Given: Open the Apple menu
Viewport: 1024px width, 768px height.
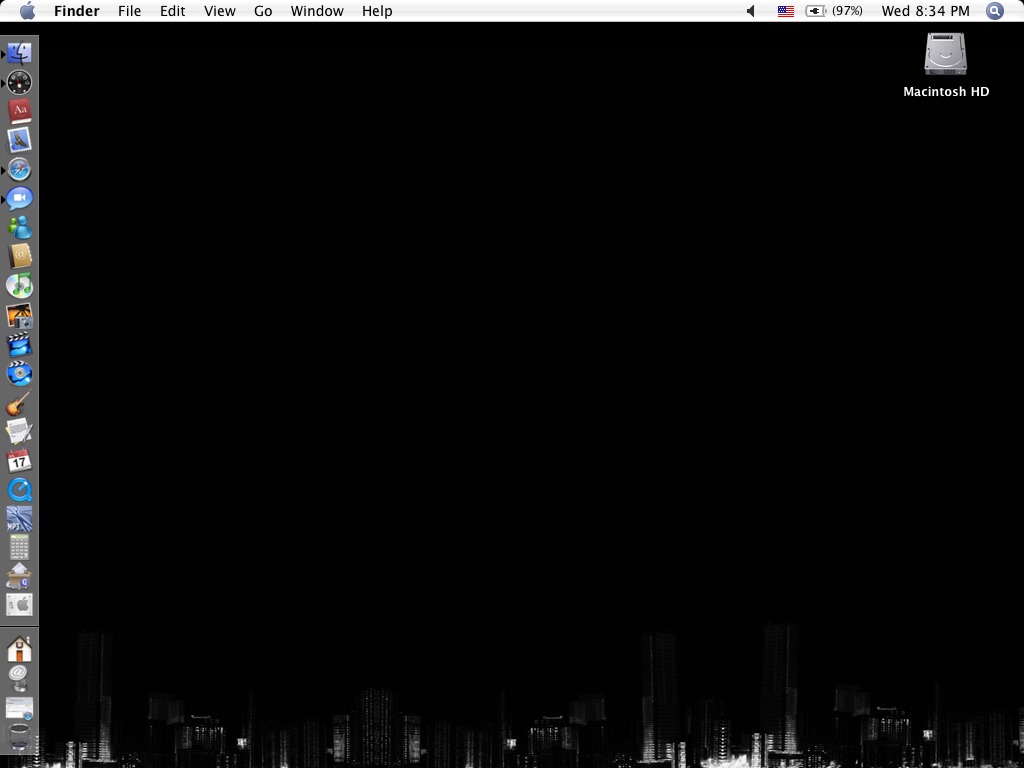Looking at the screenshot, I should pos(27,10).
